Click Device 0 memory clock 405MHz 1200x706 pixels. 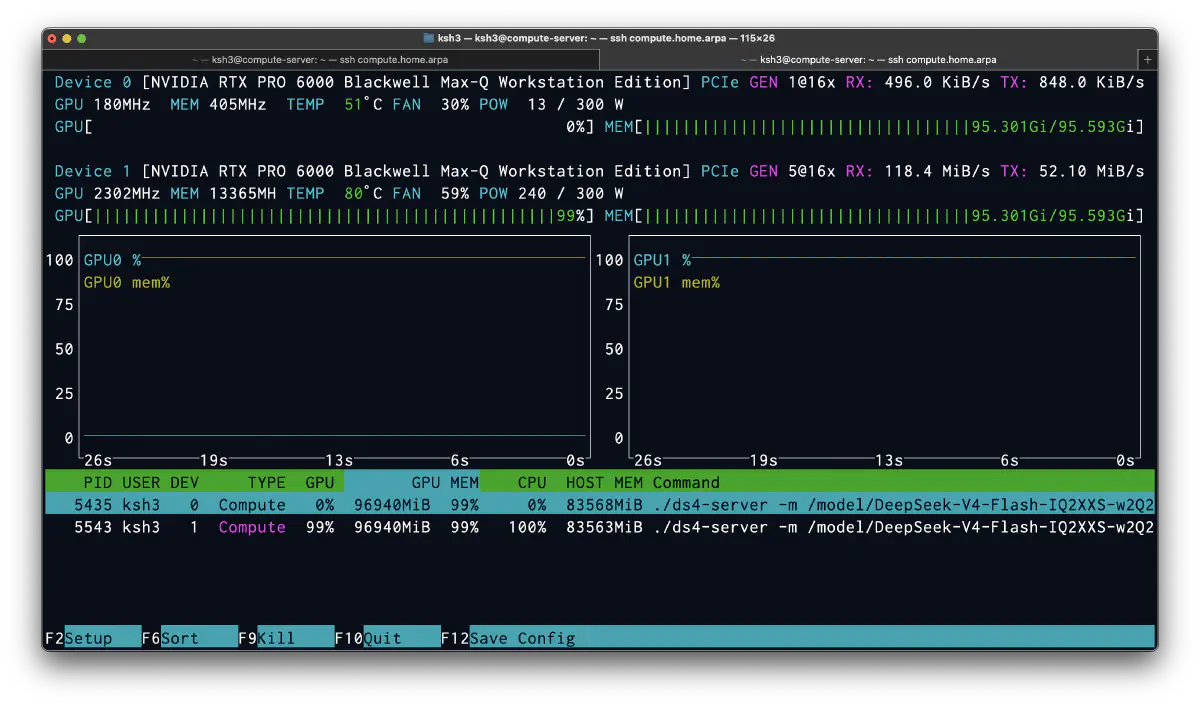pos(238,104)
